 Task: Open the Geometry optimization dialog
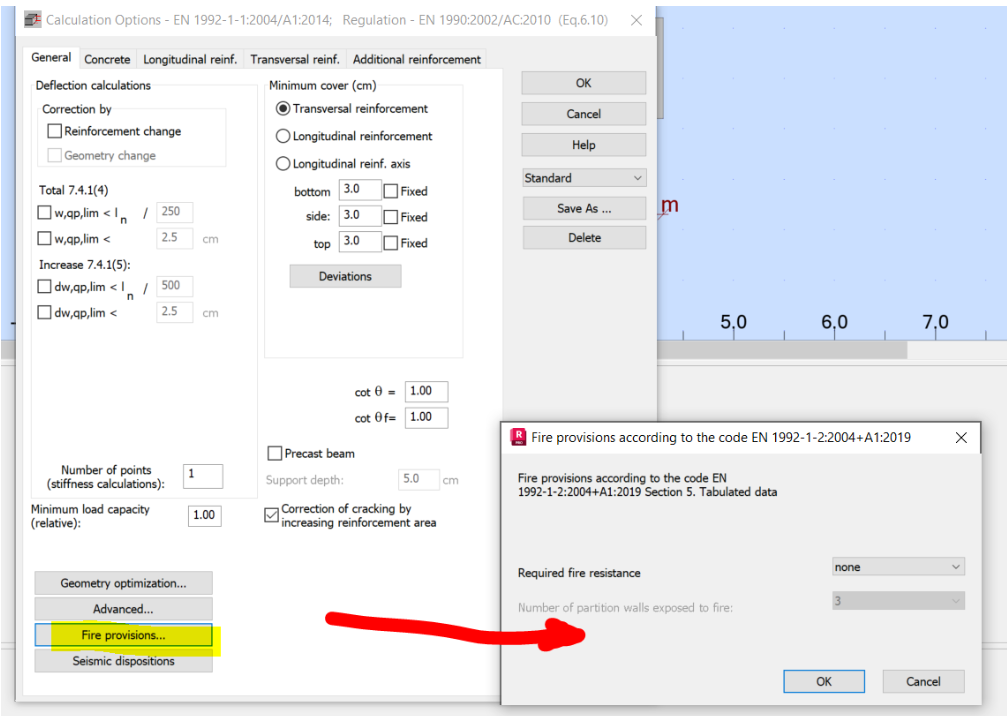(122, 583)
